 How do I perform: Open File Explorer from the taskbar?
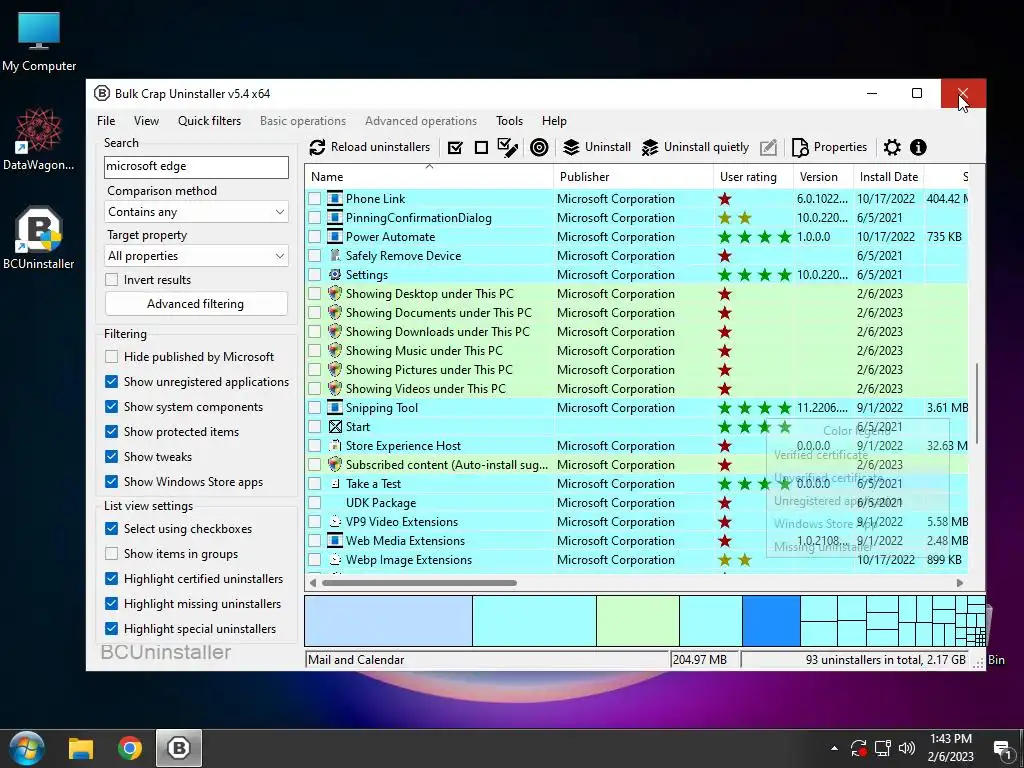pyautogui.click(x=81, y=748)
